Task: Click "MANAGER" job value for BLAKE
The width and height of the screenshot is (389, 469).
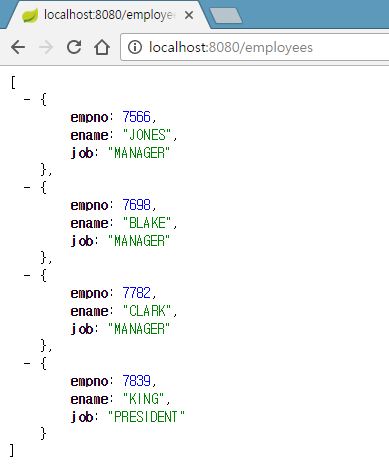Action: click(139, 241)
